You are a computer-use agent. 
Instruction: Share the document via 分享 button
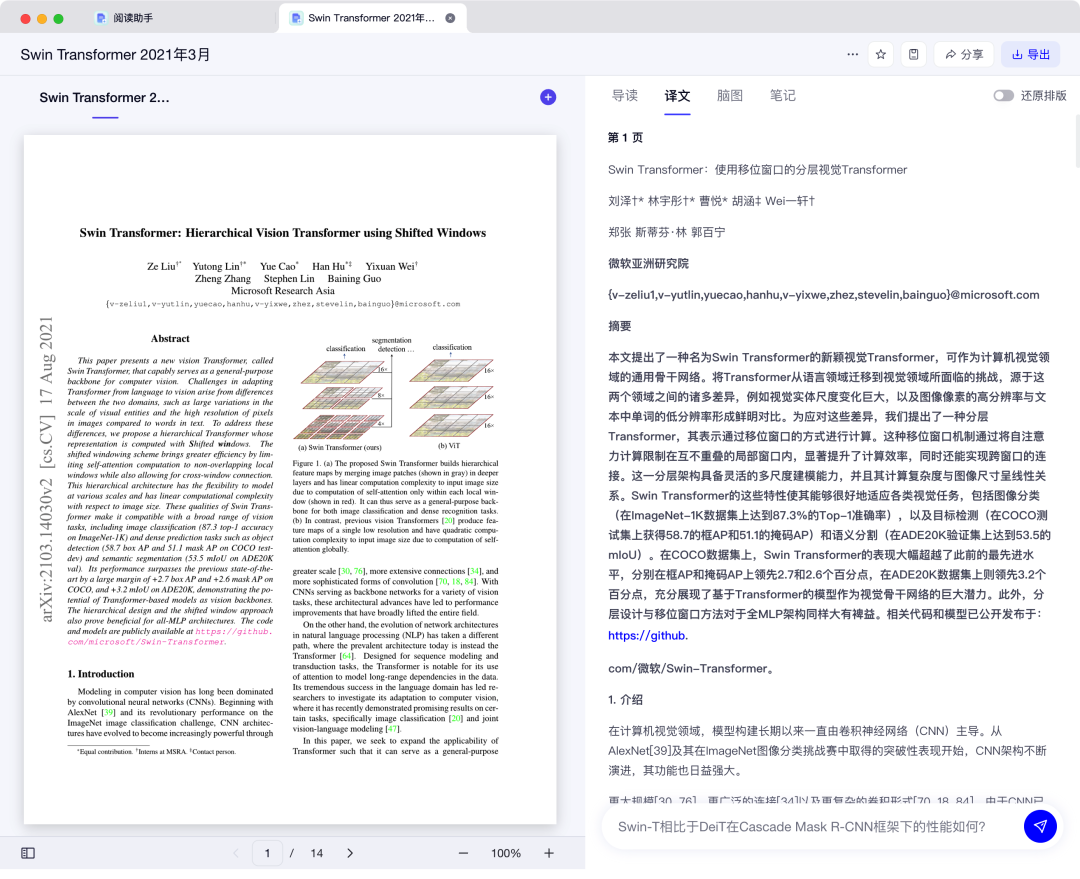[x=964, y=54]
